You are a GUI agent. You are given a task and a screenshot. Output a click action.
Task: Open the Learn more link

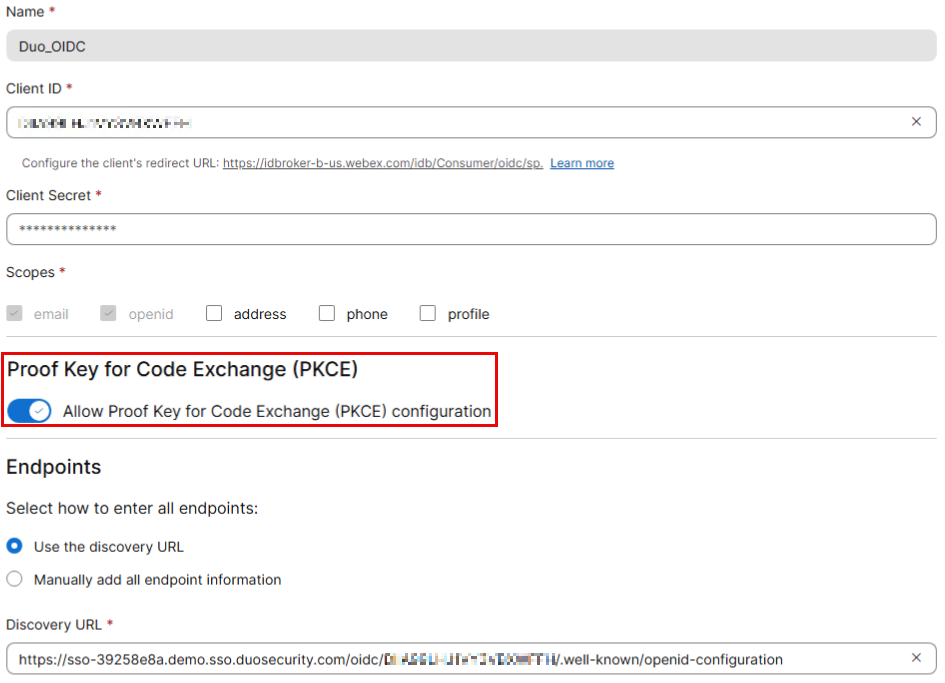582,163
